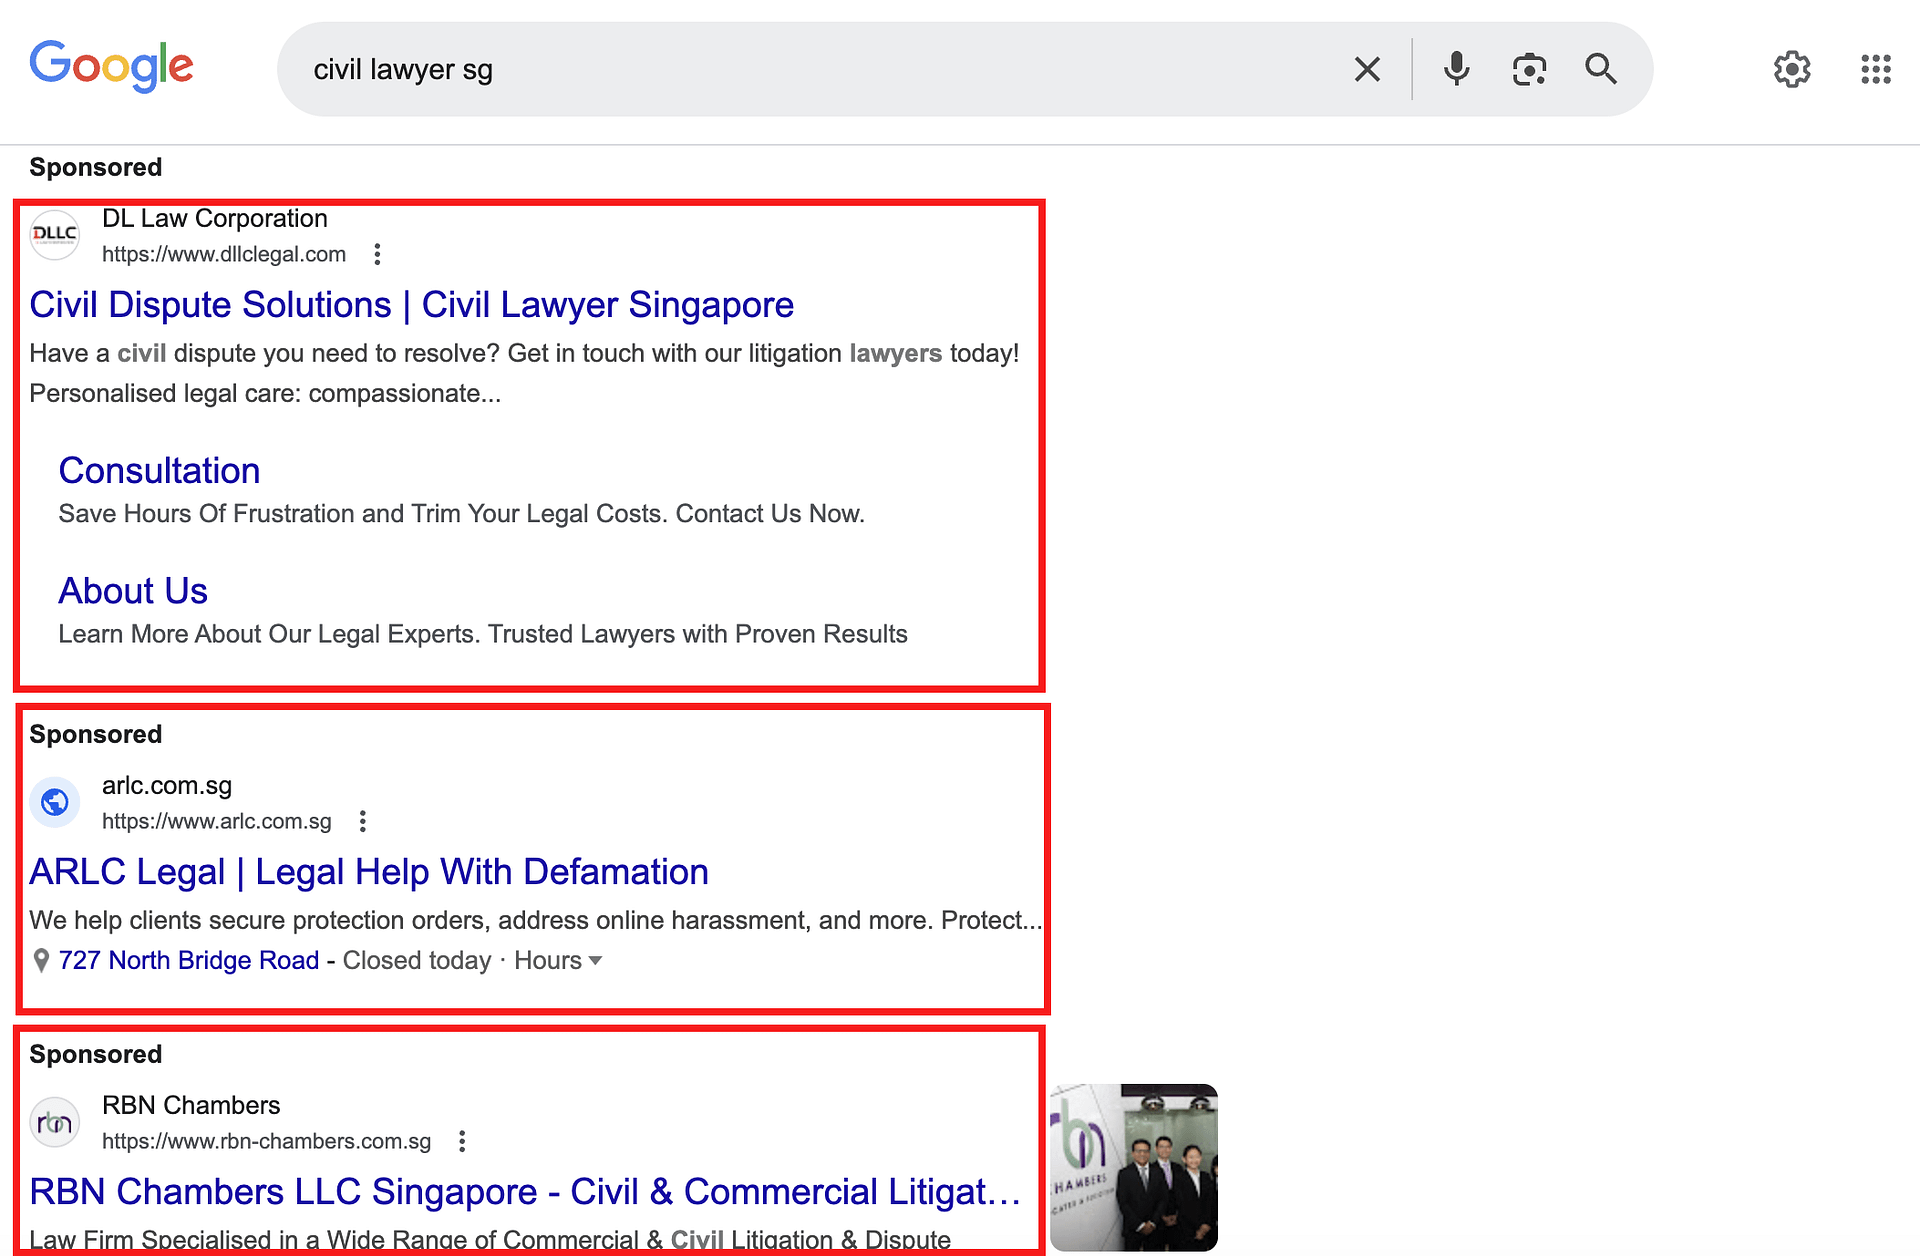This screenshot has height=1256, width=1920.
Task: Open Civil Dispute Solutions ad link
Action: [411, 305]
